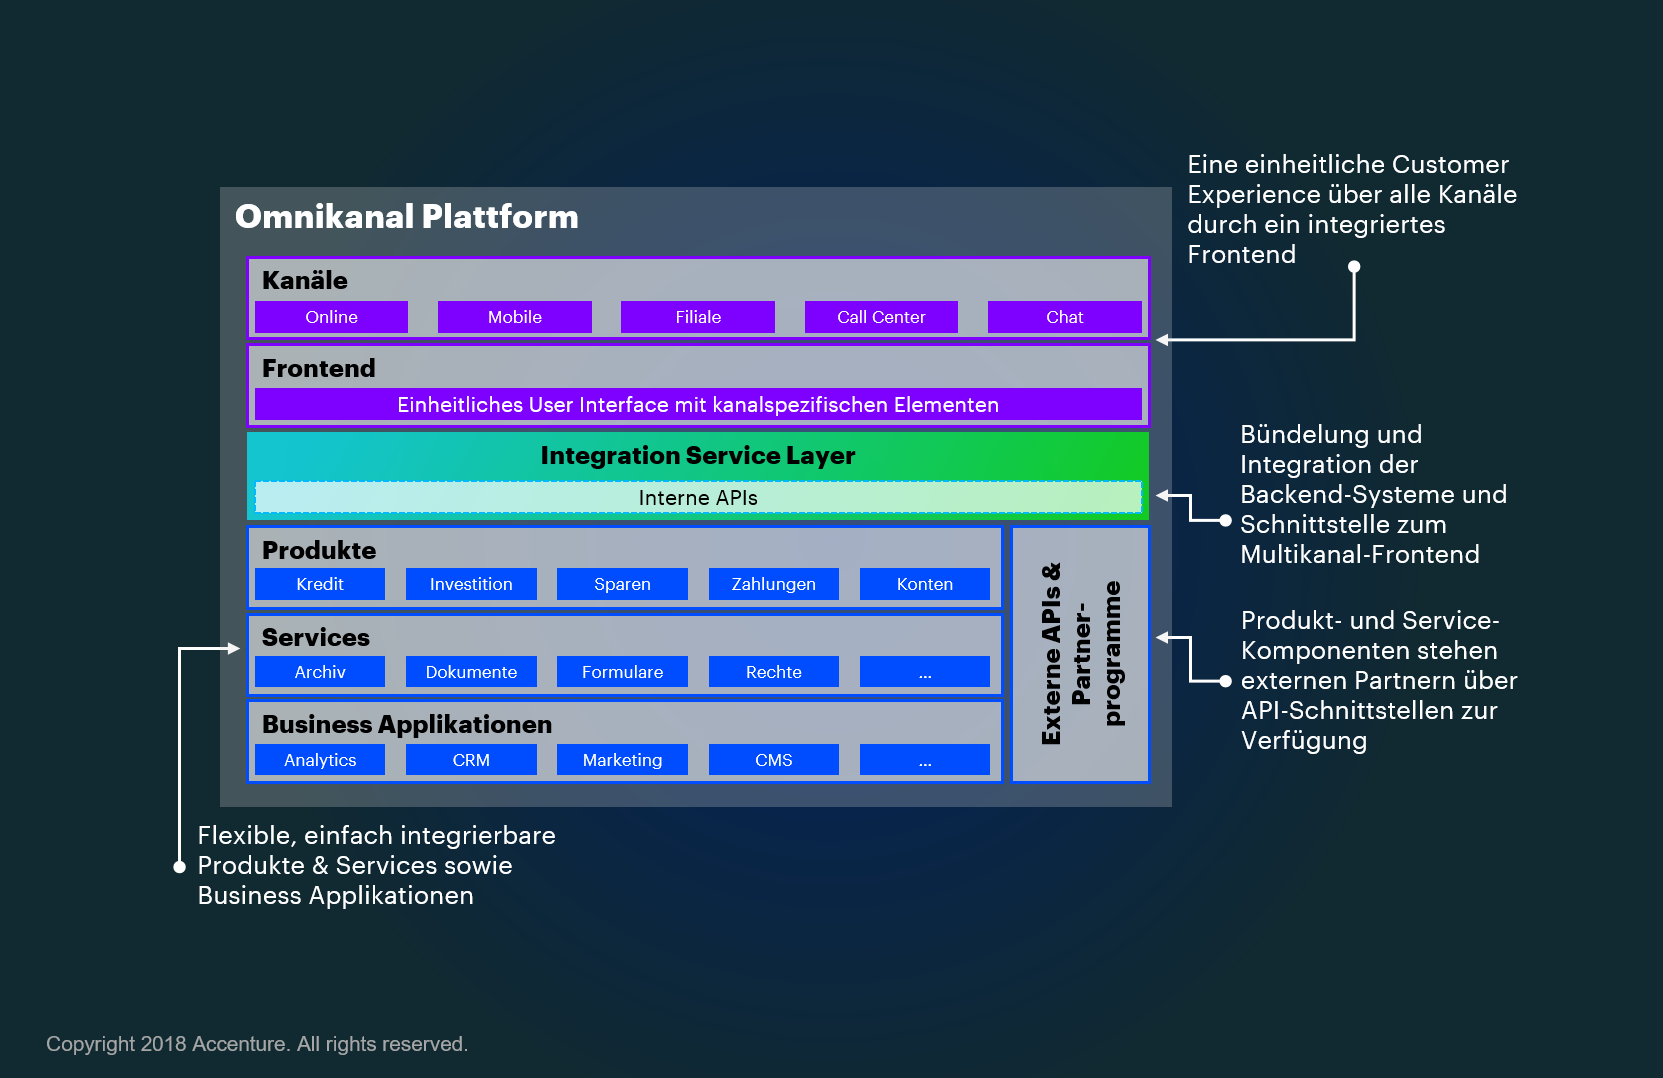Select the Formulare service box
The width and height of the screenshot is (1663, 1078).
(x=622, y=672)
